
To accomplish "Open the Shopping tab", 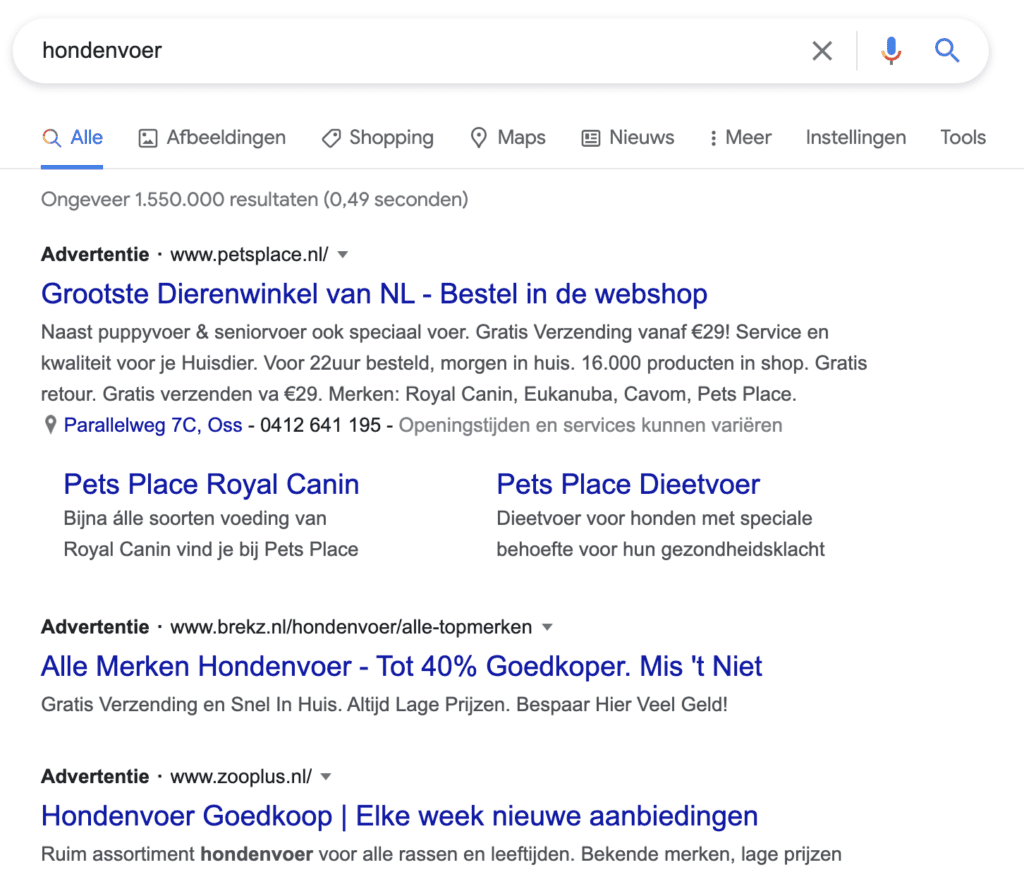I will point(377,138).
